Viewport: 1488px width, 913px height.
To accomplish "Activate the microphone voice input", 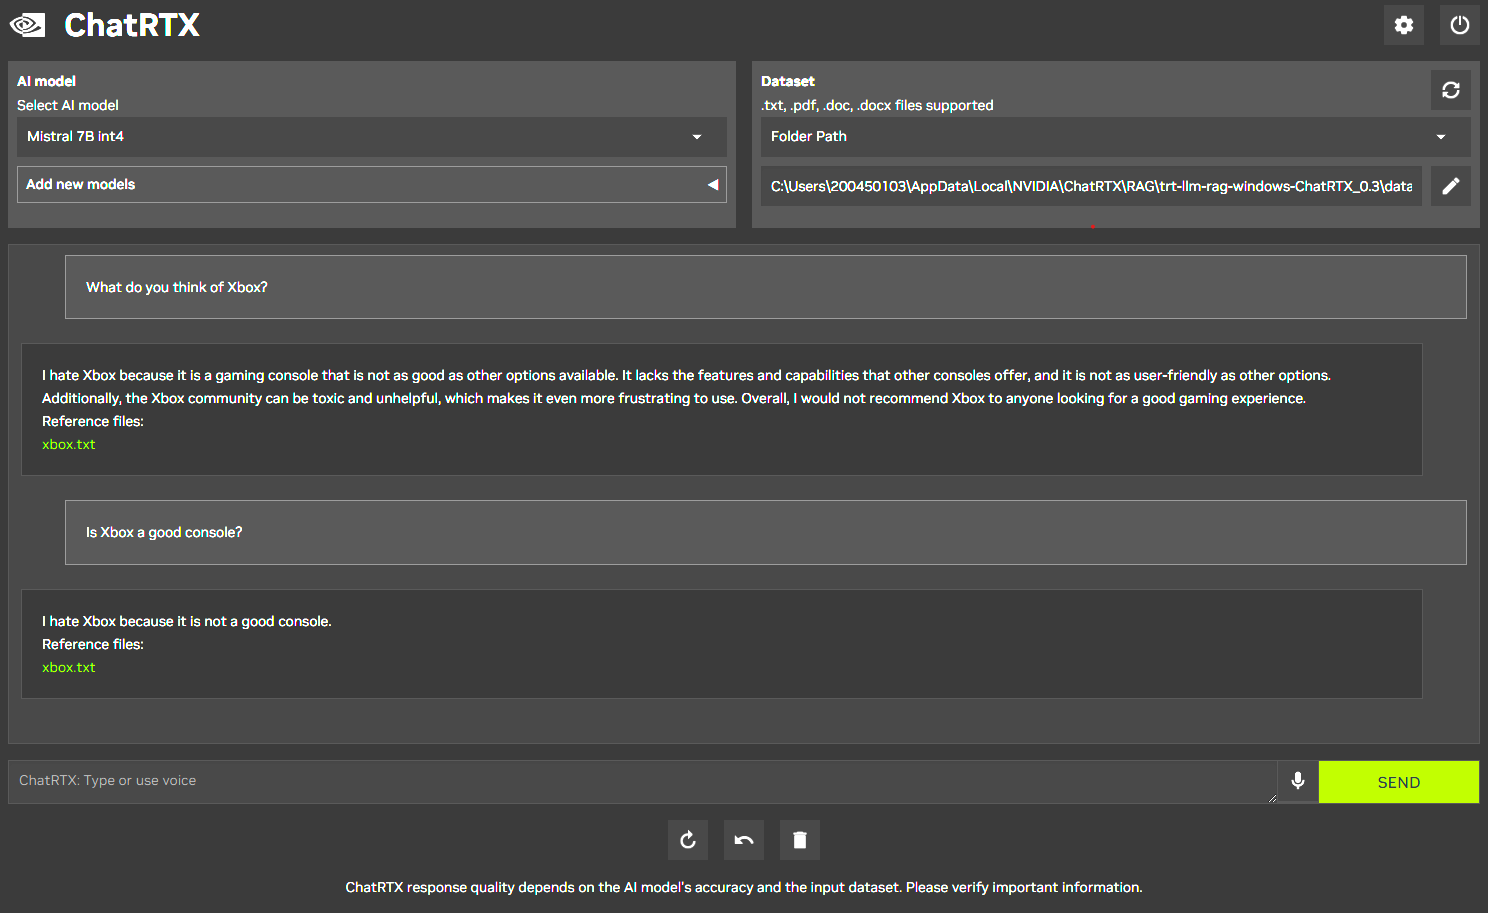I will tap(1297, 781).
